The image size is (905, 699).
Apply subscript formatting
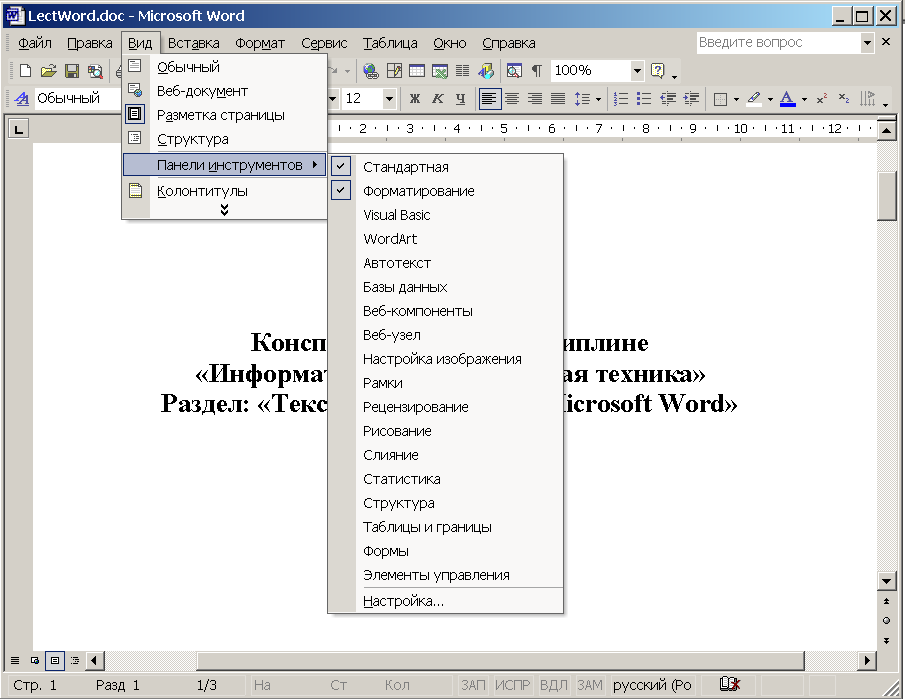[844, 99]
